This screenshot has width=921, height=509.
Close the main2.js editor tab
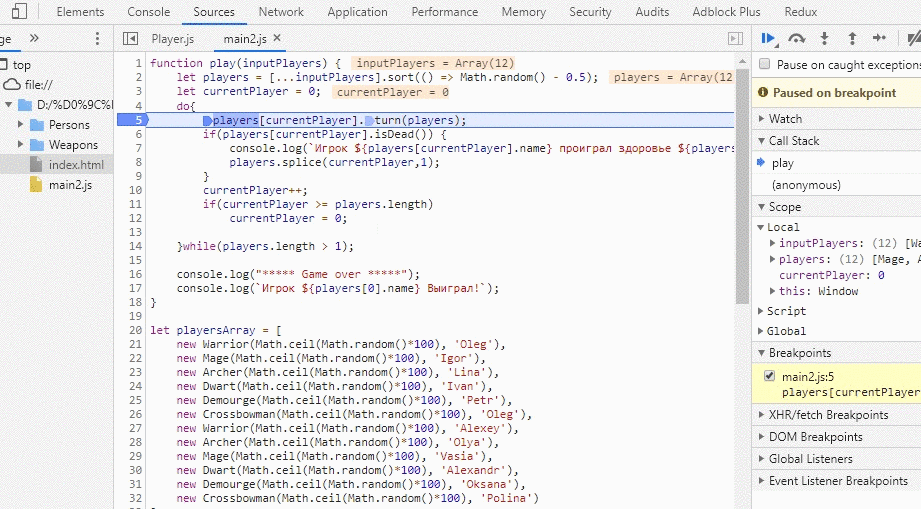pyautogui.click(x=277, y=38)
